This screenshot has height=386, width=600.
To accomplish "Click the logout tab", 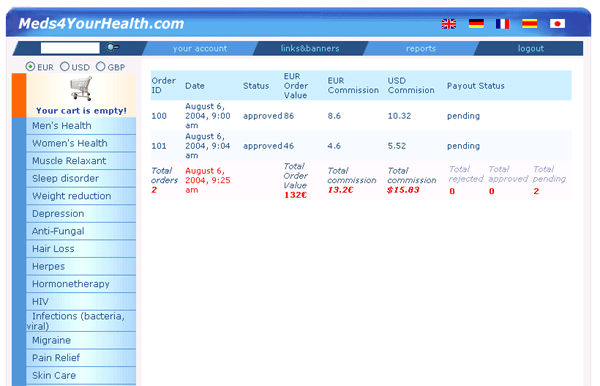I will coord(530,49).
